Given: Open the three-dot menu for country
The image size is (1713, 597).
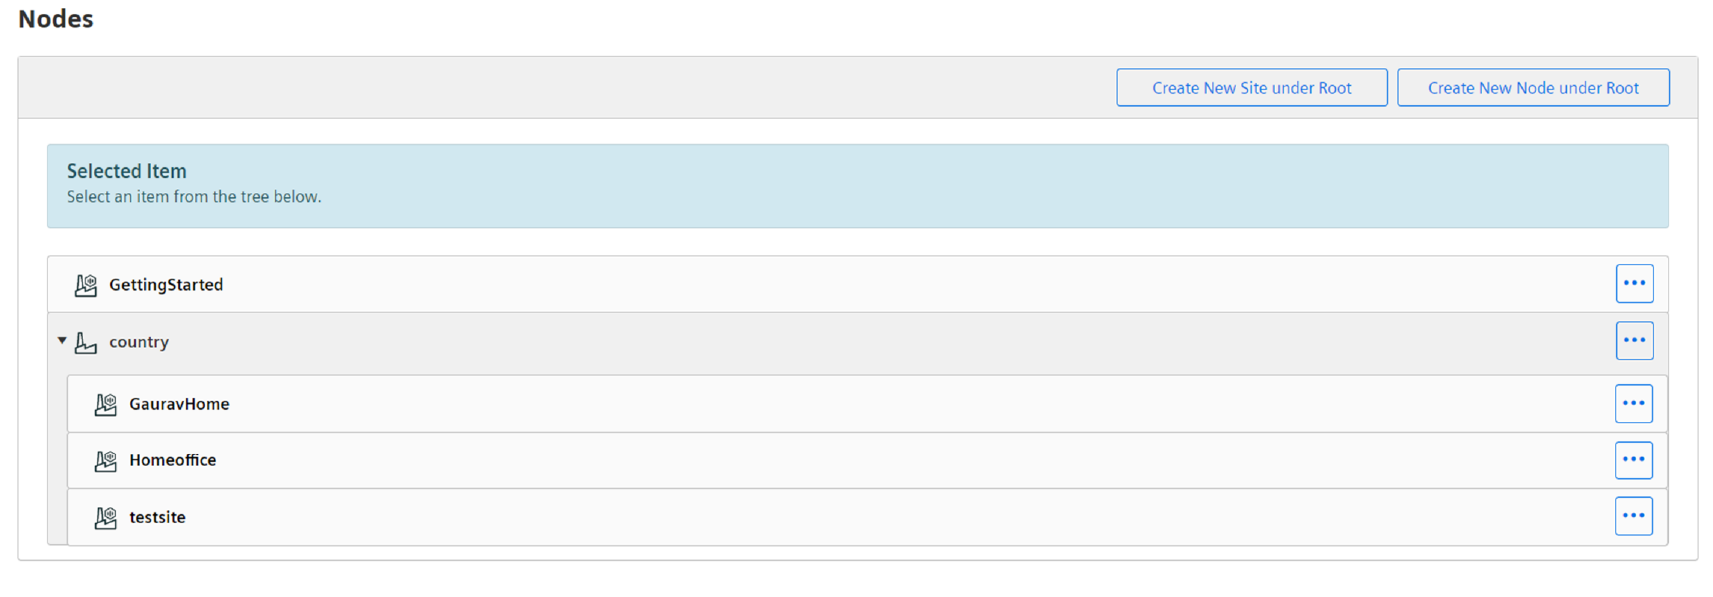Looking at the screenshot, I should coord(1634,341).
